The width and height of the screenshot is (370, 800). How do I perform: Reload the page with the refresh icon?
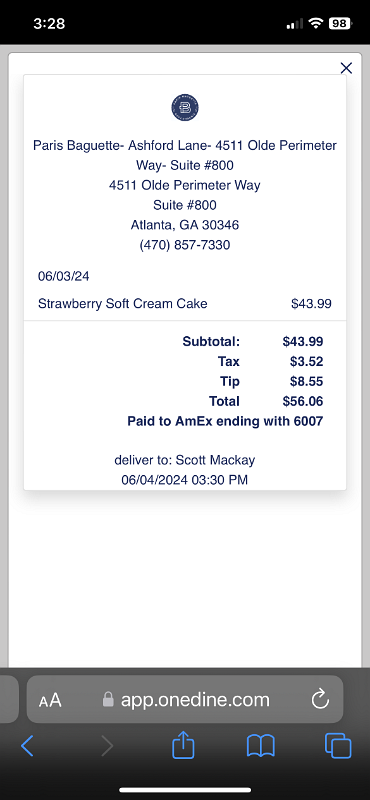pyautogui.click(x=320, y=699)
